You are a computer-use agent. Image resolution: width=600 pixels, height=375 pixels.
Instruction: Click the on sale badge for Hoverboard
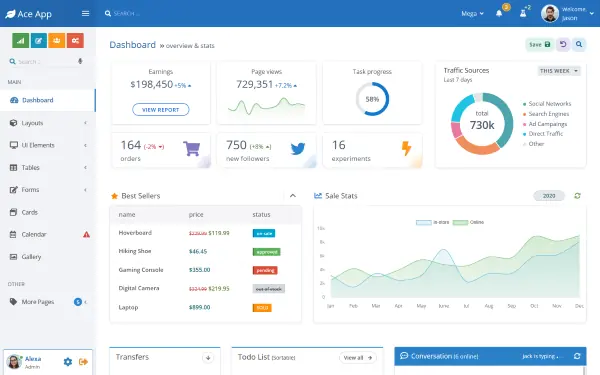tap(264, 233)
